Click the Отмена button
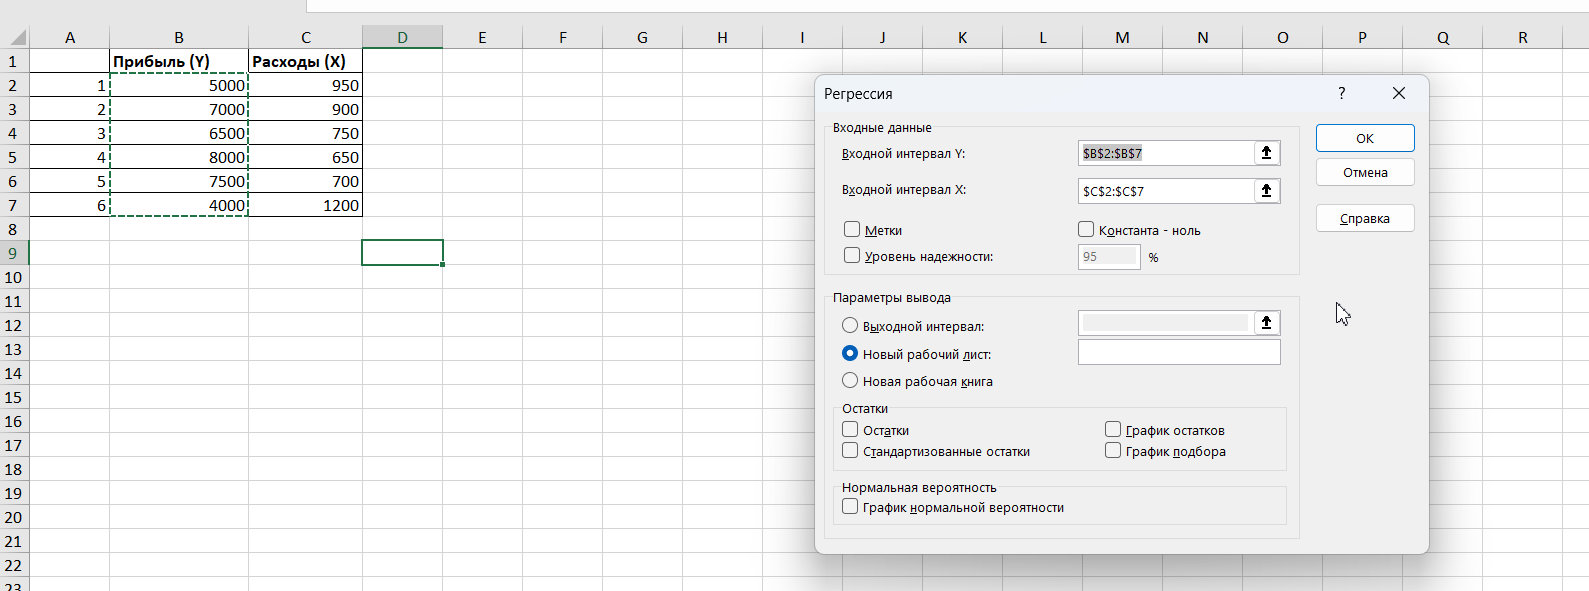 pos(1364,172)
